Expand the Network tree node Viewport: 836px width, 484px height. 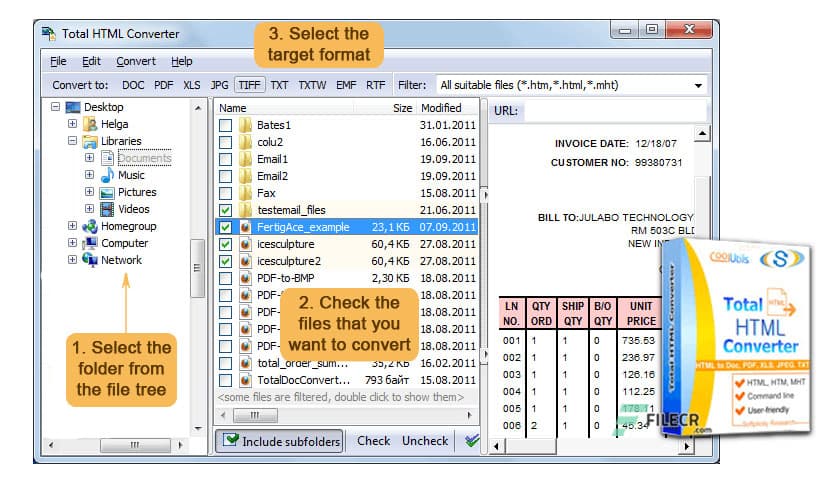[73, 260]
